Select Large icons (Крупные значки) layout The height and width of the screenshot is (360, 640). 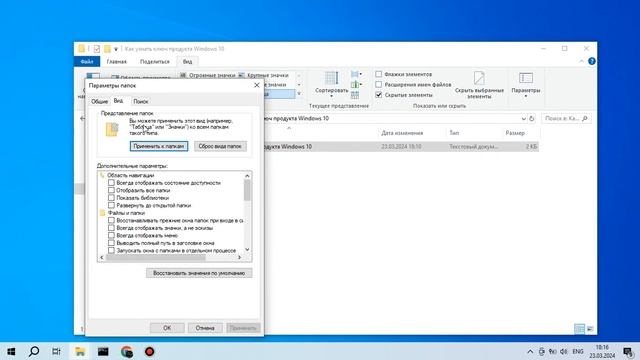(x=264, y=75)
